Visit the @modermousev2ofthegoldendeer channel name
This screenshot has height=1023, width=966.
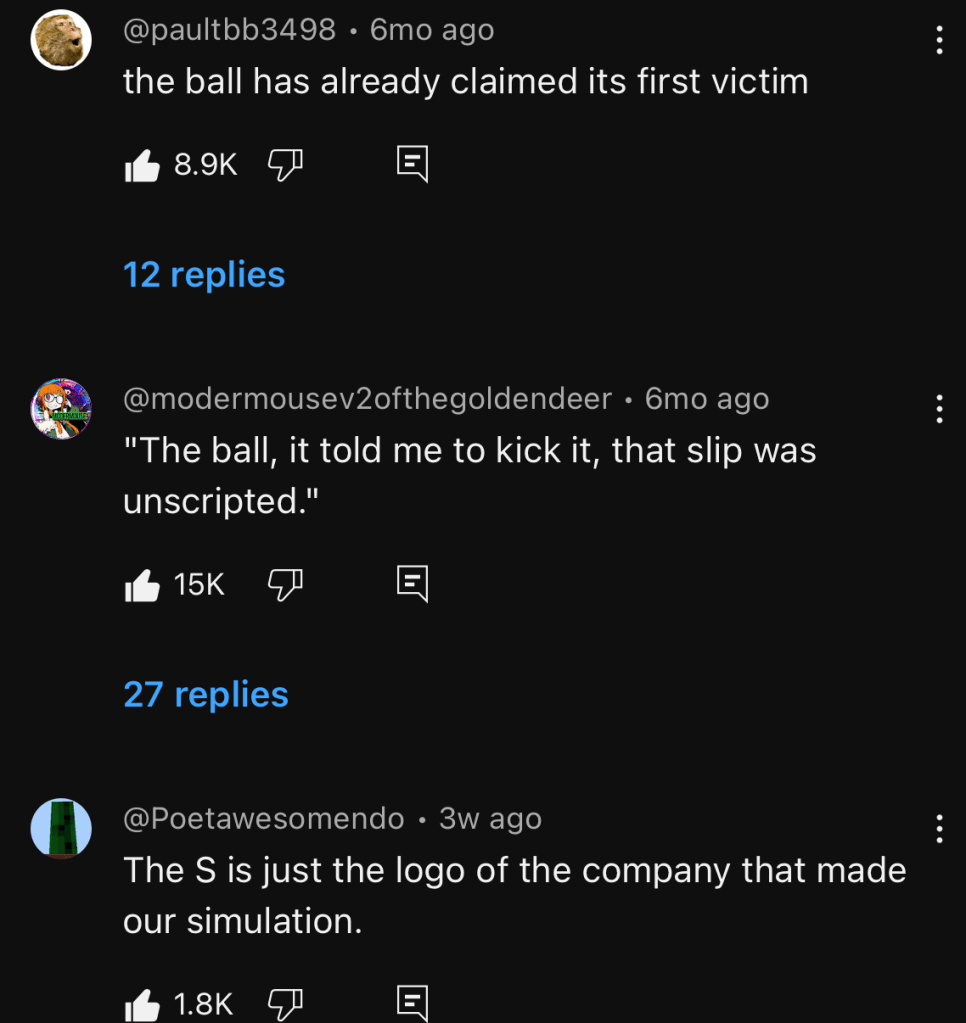(367, 399)
